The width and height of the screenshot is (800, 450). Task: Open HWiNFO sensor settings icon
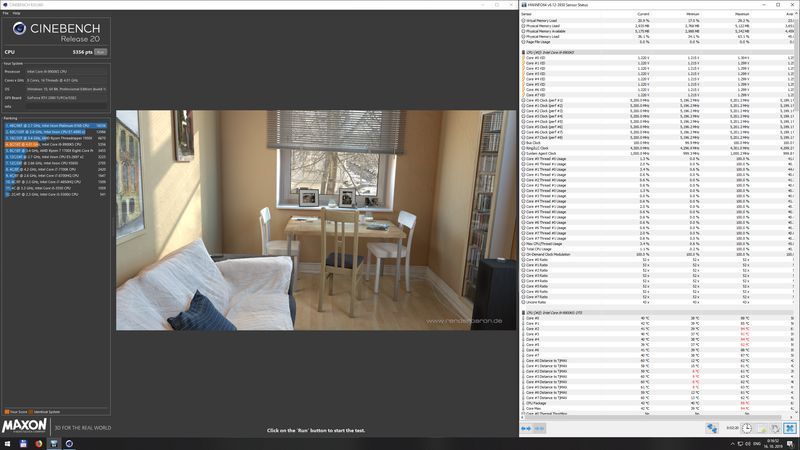(776, 429)
